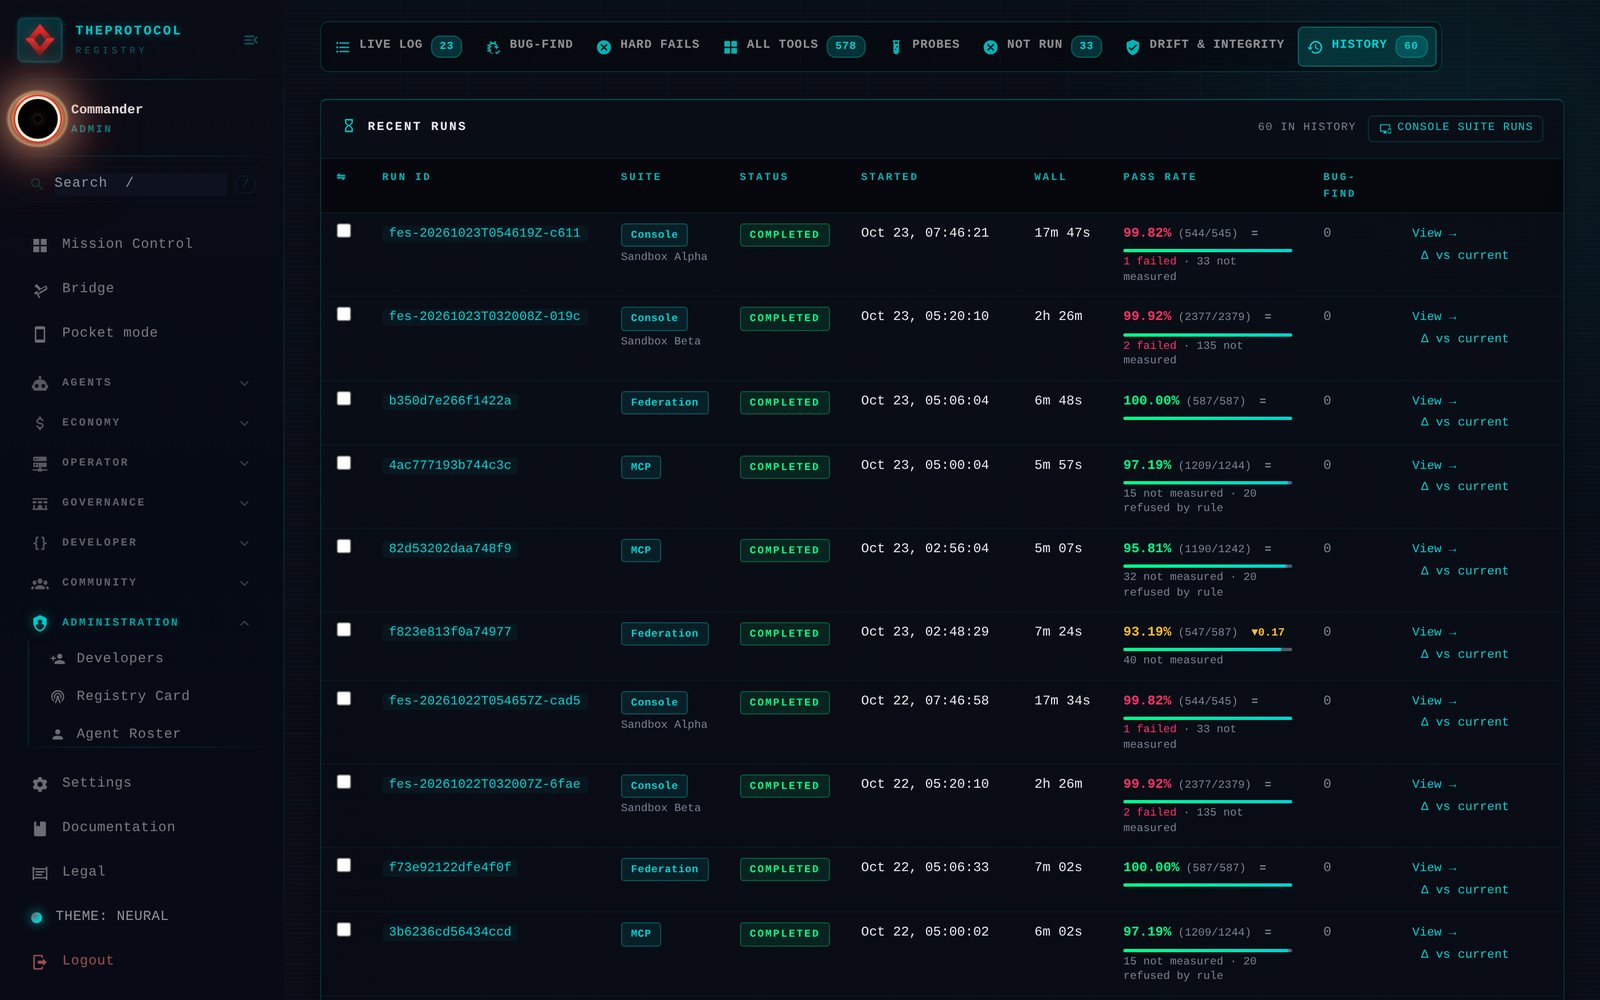The image size is (1600, 1000).
Task: Click the Developers people icon
Action: pyautogui.click(x=58, y=659)
